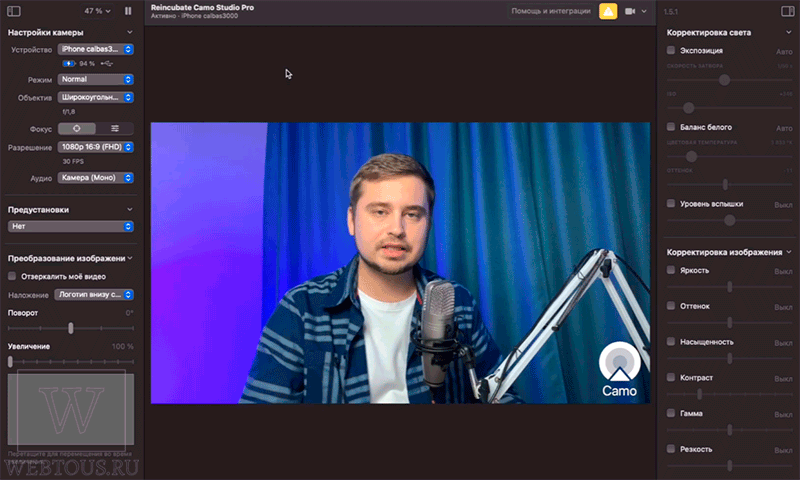This screenshot has width=800, height=480.
Task: Click the Поворот rotation slider
Action: click(70, 328)
